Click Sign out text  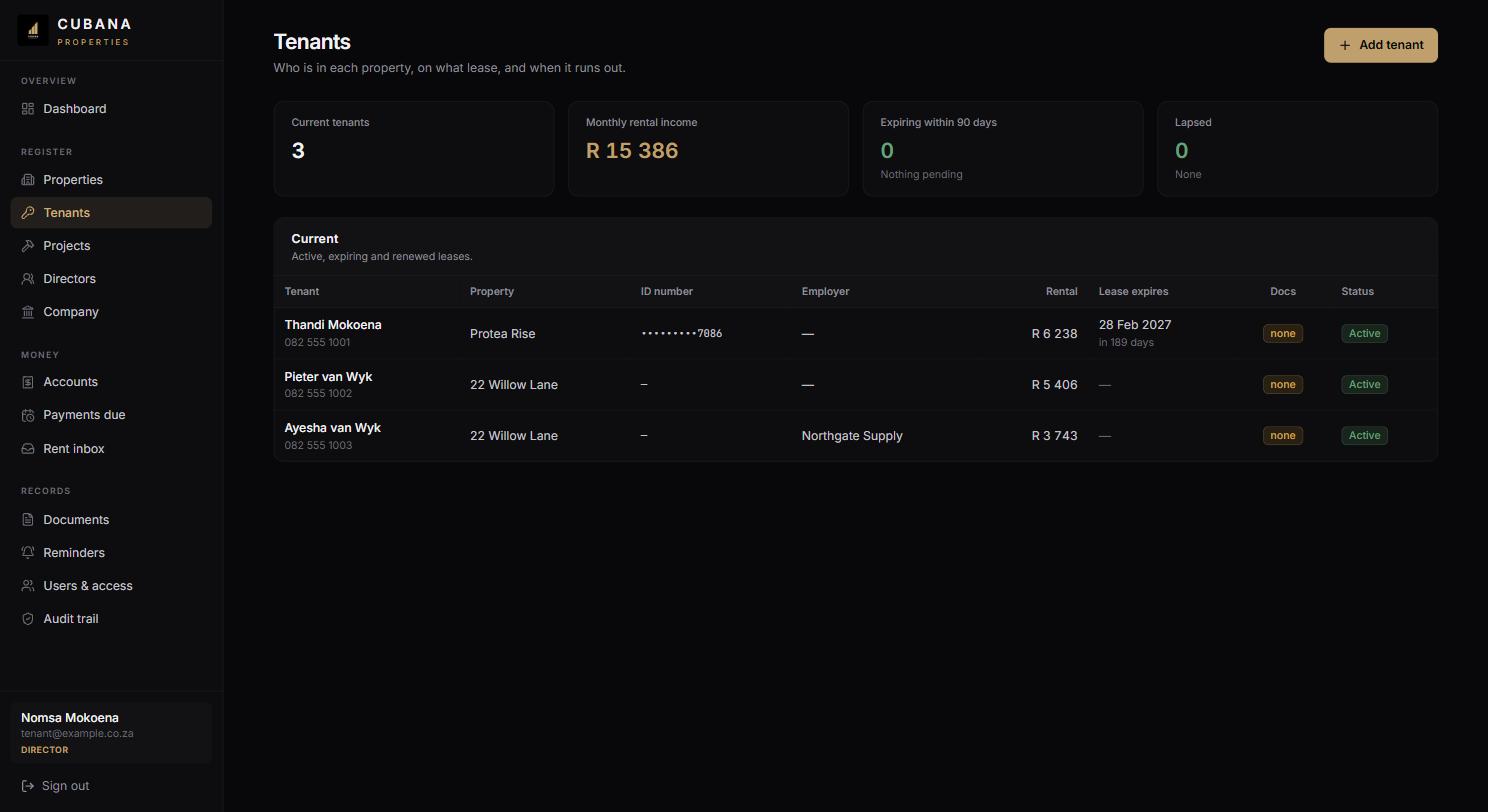click(65, 786)
